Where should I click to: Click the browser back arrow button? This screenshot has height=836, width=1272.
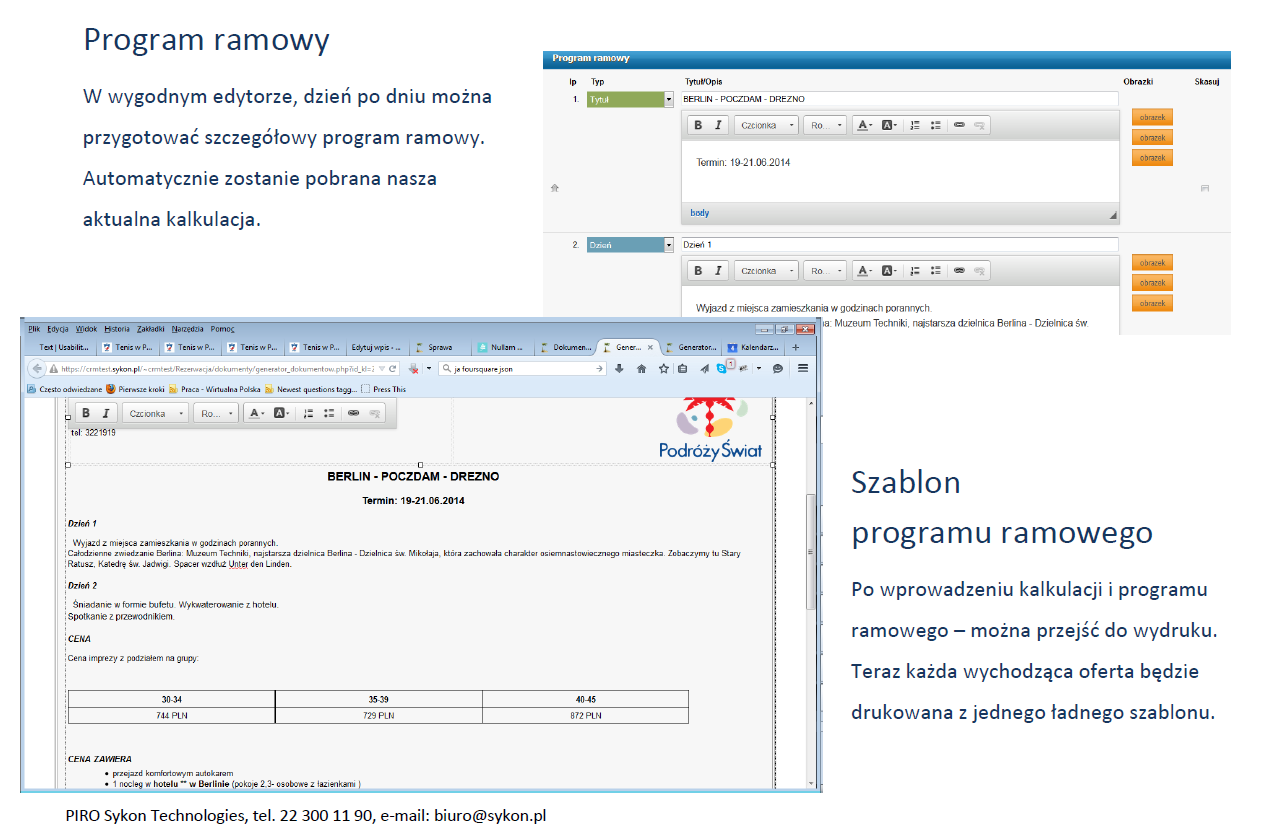click(35, 368)
